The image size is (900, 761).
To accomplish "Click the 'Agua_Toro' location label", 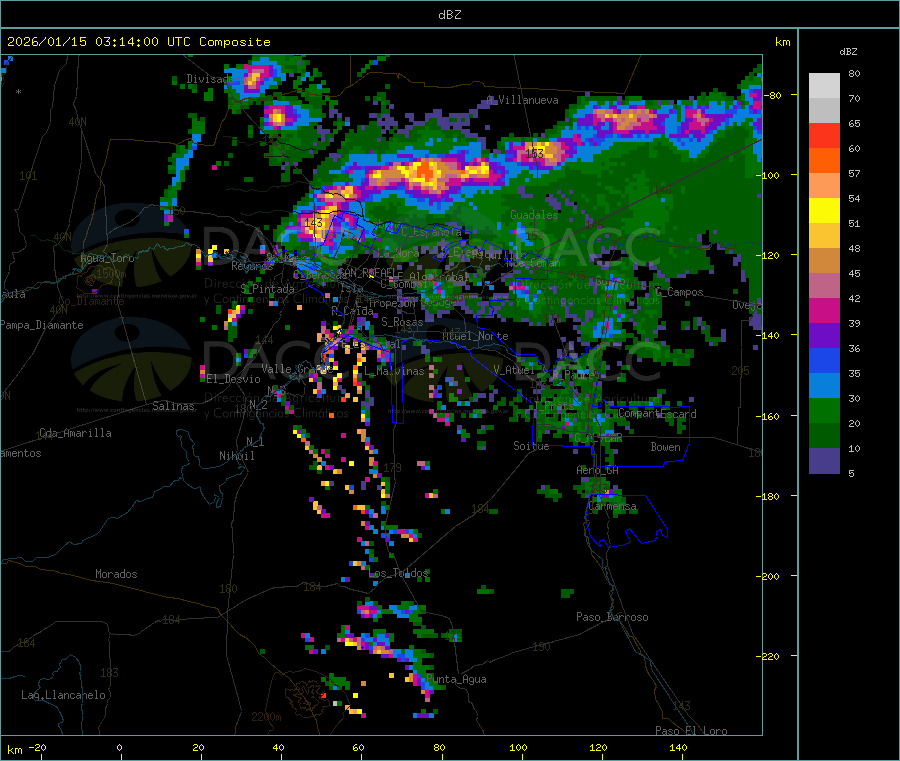I will pos(107,258).
